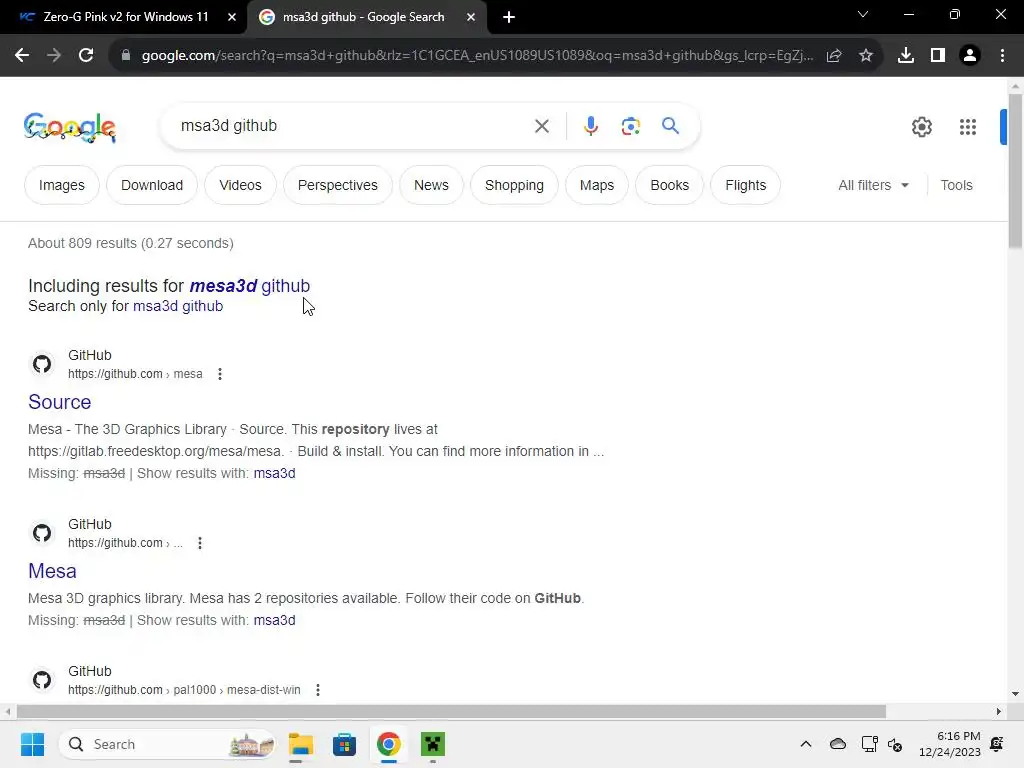Open the Chrome three-dot menu

click(1002, 56)
